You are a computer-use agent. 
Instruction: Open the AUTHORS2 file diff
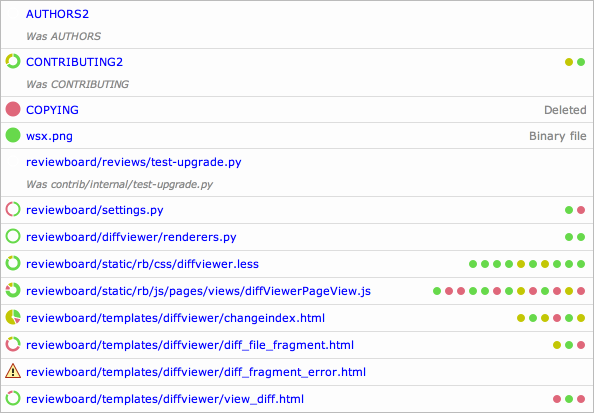point(57,14)
